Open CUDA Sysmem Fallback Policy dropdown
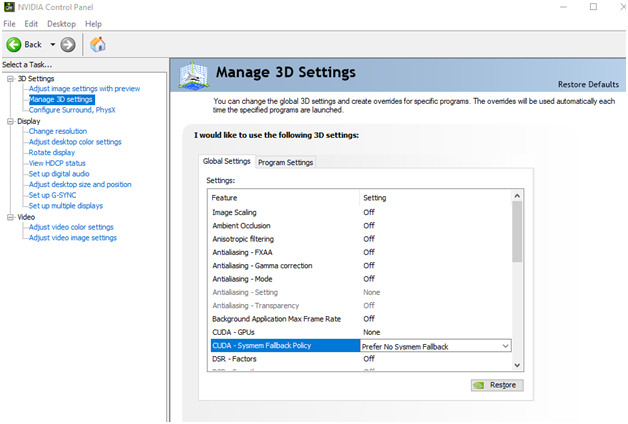Screen dimensions: 628x424 [505, 346]
